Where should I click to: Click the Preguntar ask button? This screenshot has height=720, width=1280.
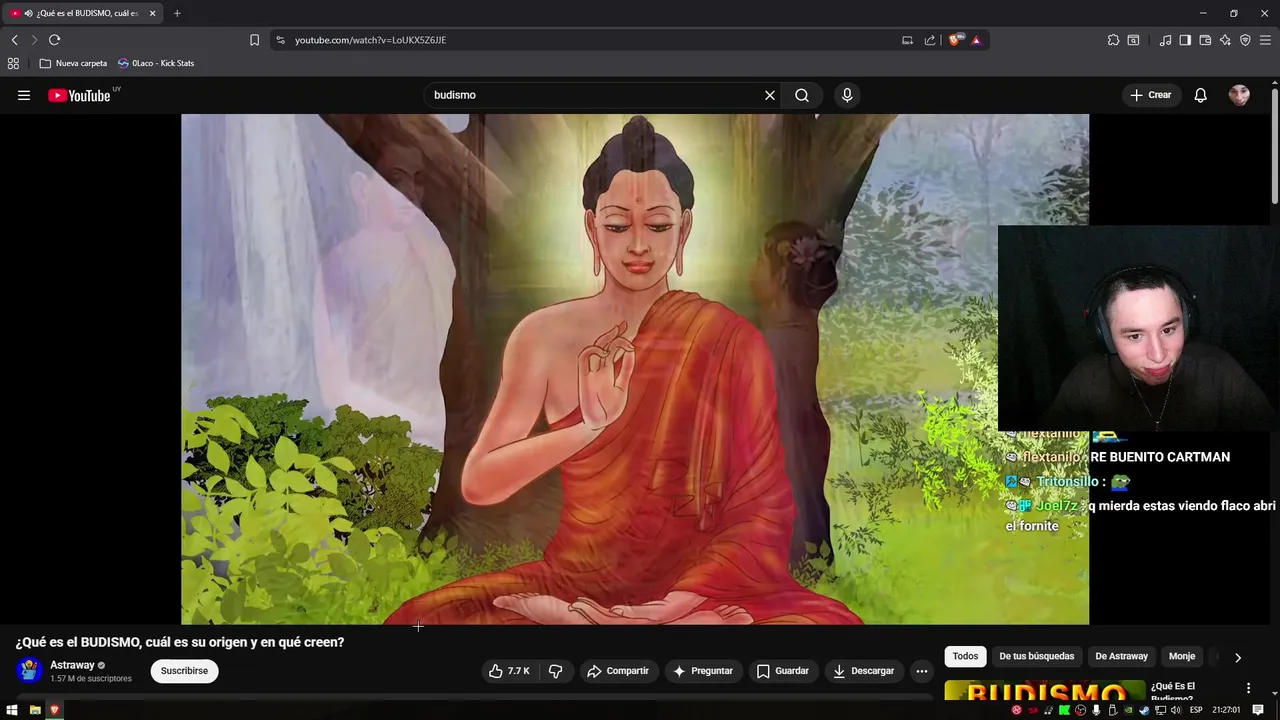coord(703,671)
